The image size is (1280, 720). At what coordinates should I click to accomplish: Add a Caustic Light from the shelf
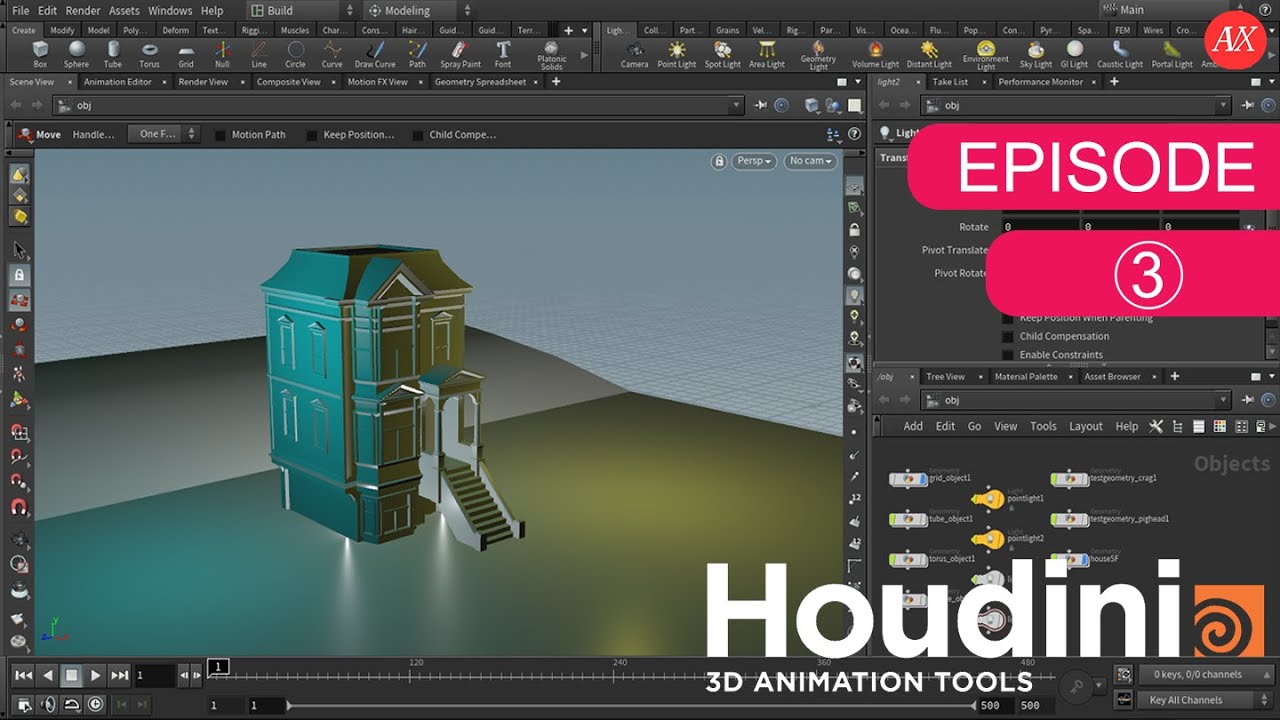tap(1120, 54)
